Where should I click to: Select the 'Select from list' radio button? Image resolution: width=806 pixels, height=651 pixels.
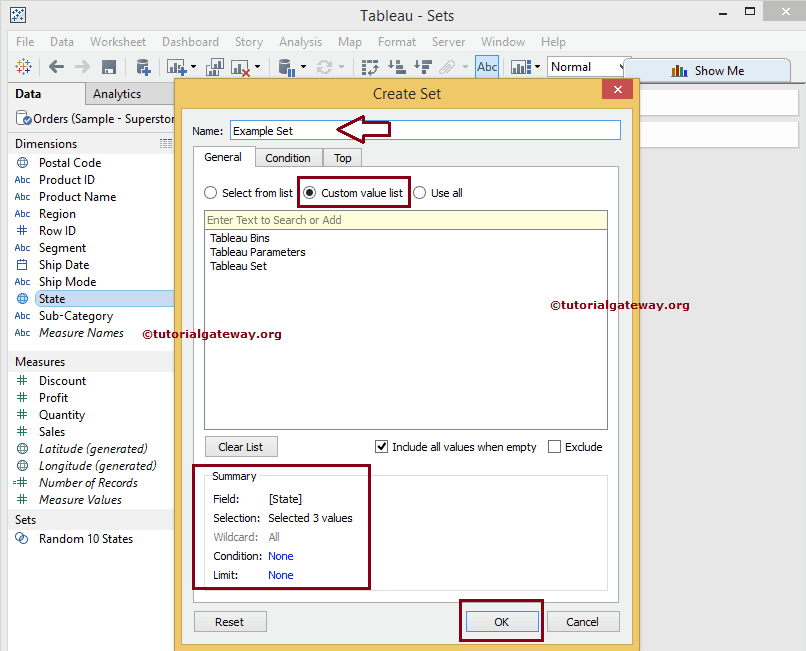point(210,193)
